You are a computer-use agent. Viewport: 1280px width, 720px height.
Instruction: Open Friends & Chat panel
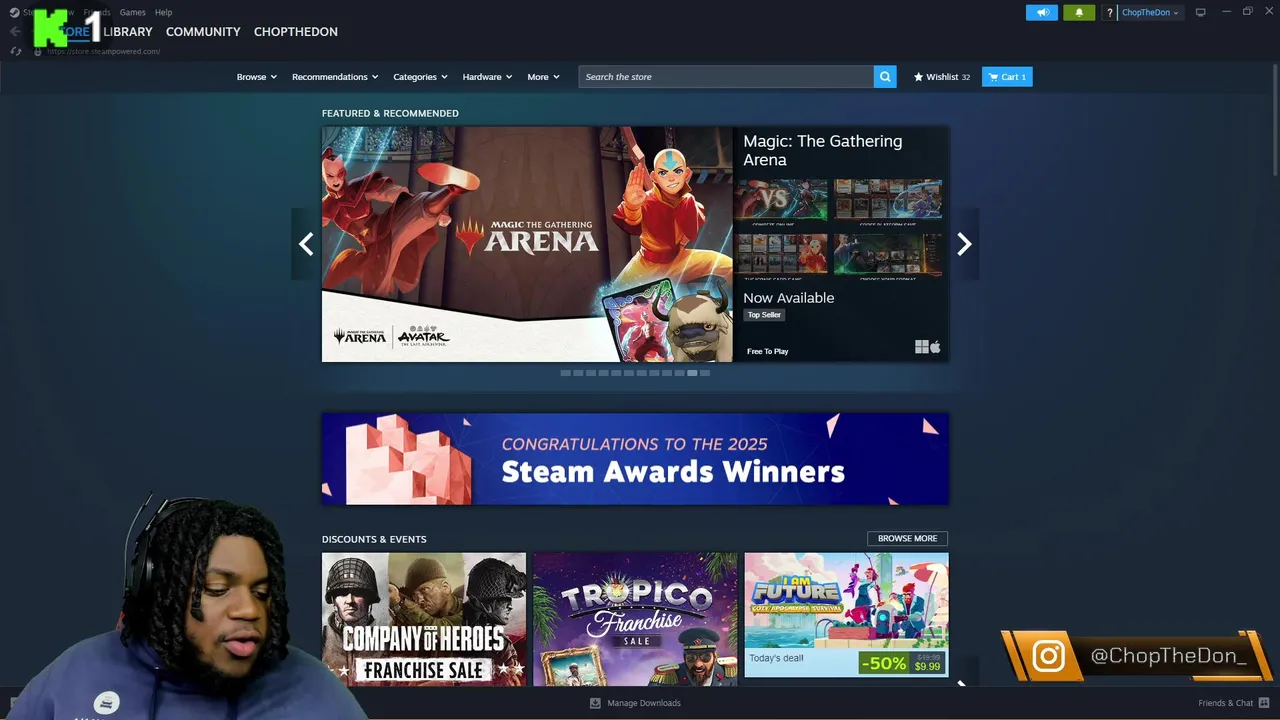tap(1234, 703)
